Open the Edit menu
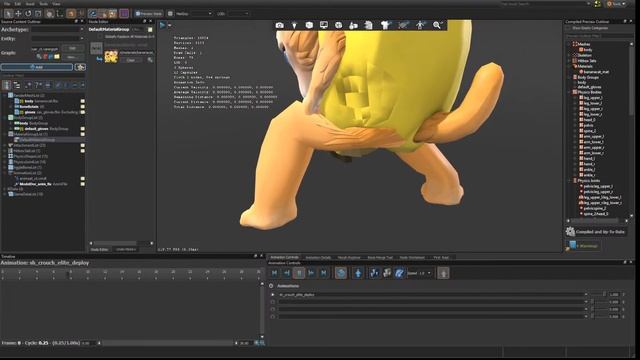This screenshot has height=360, width=640. pos(18,4)
